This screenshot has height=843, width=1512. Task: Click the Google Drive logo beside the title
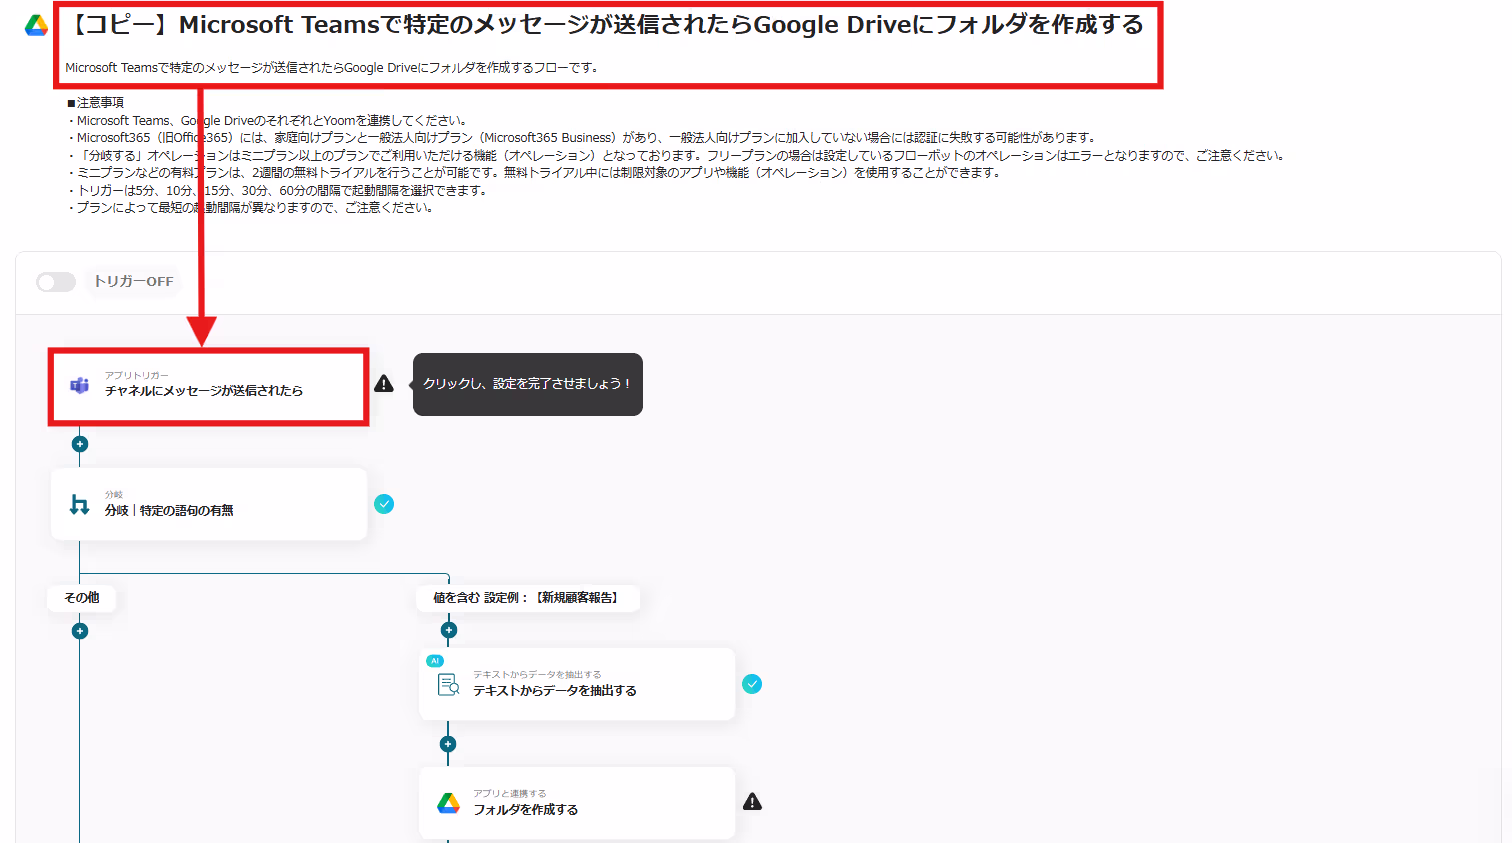(x=36, y=26)
